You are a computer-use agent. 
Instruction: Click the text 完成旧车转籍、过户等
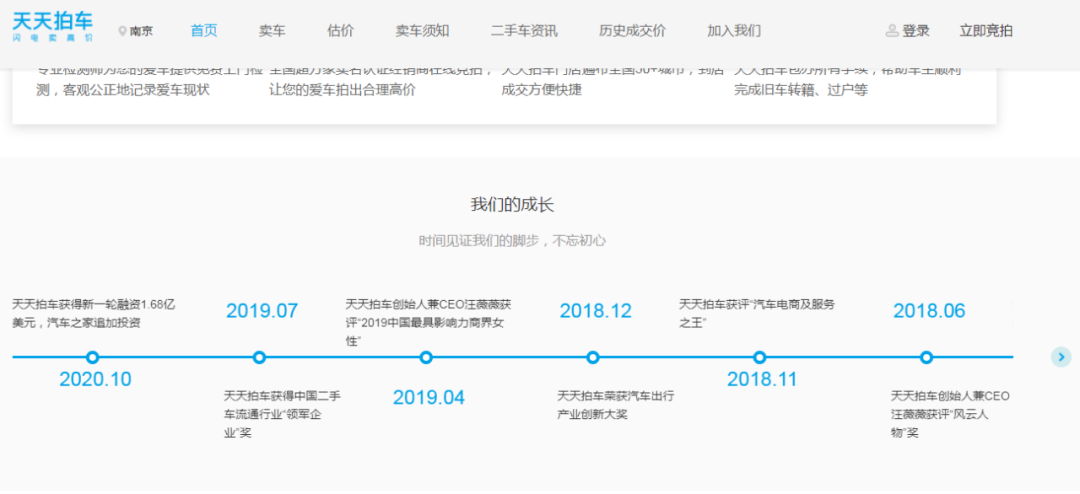pos(801,90)
